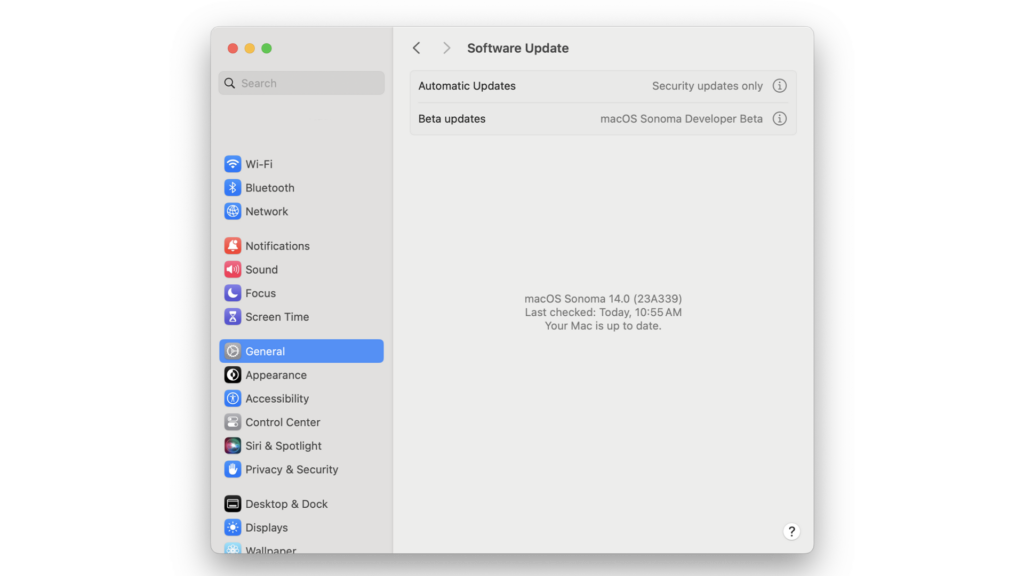Go back with the left chevron
Image resolution: width=1024 pixels, height=576 pixels.
pos(417,48)
